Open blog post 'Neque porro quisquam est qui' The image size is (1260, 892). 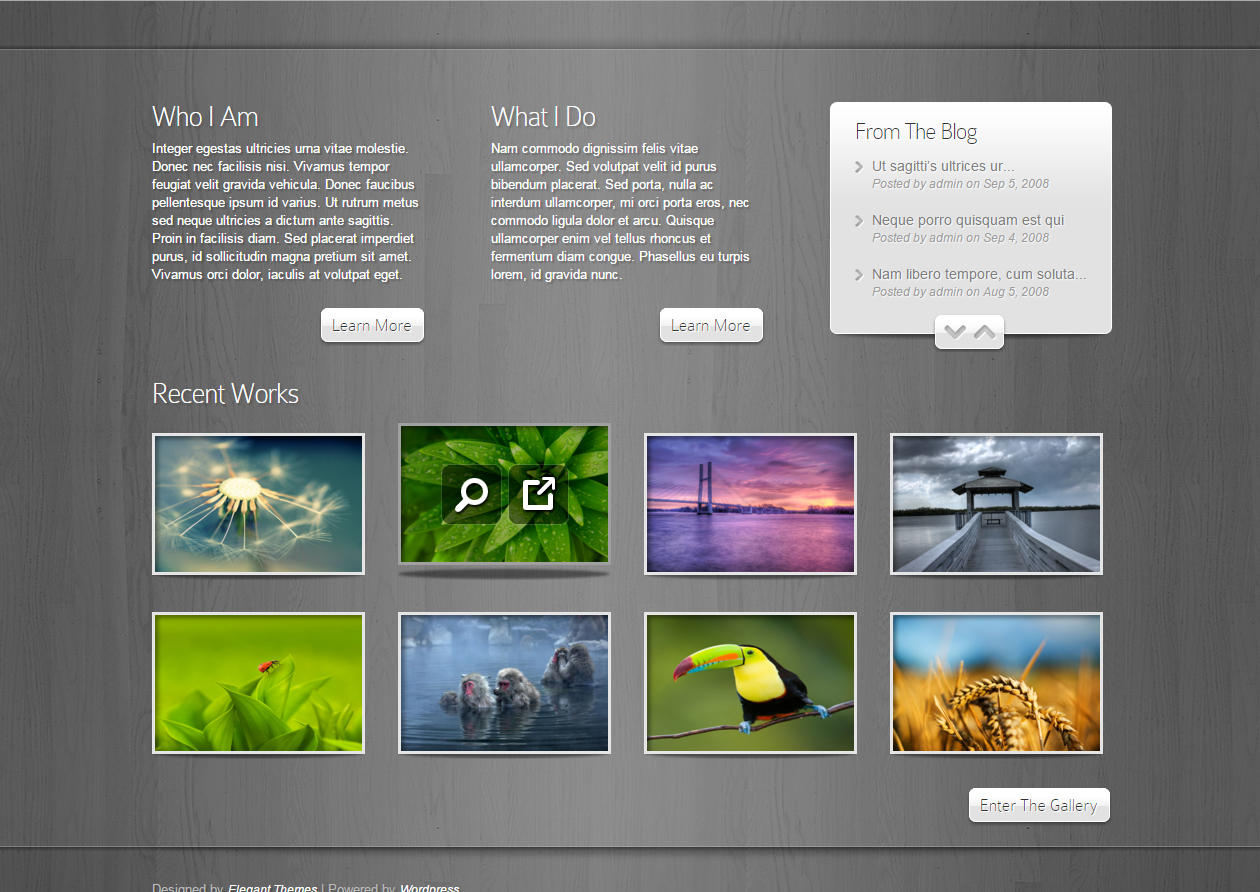[x=967, y=220]
